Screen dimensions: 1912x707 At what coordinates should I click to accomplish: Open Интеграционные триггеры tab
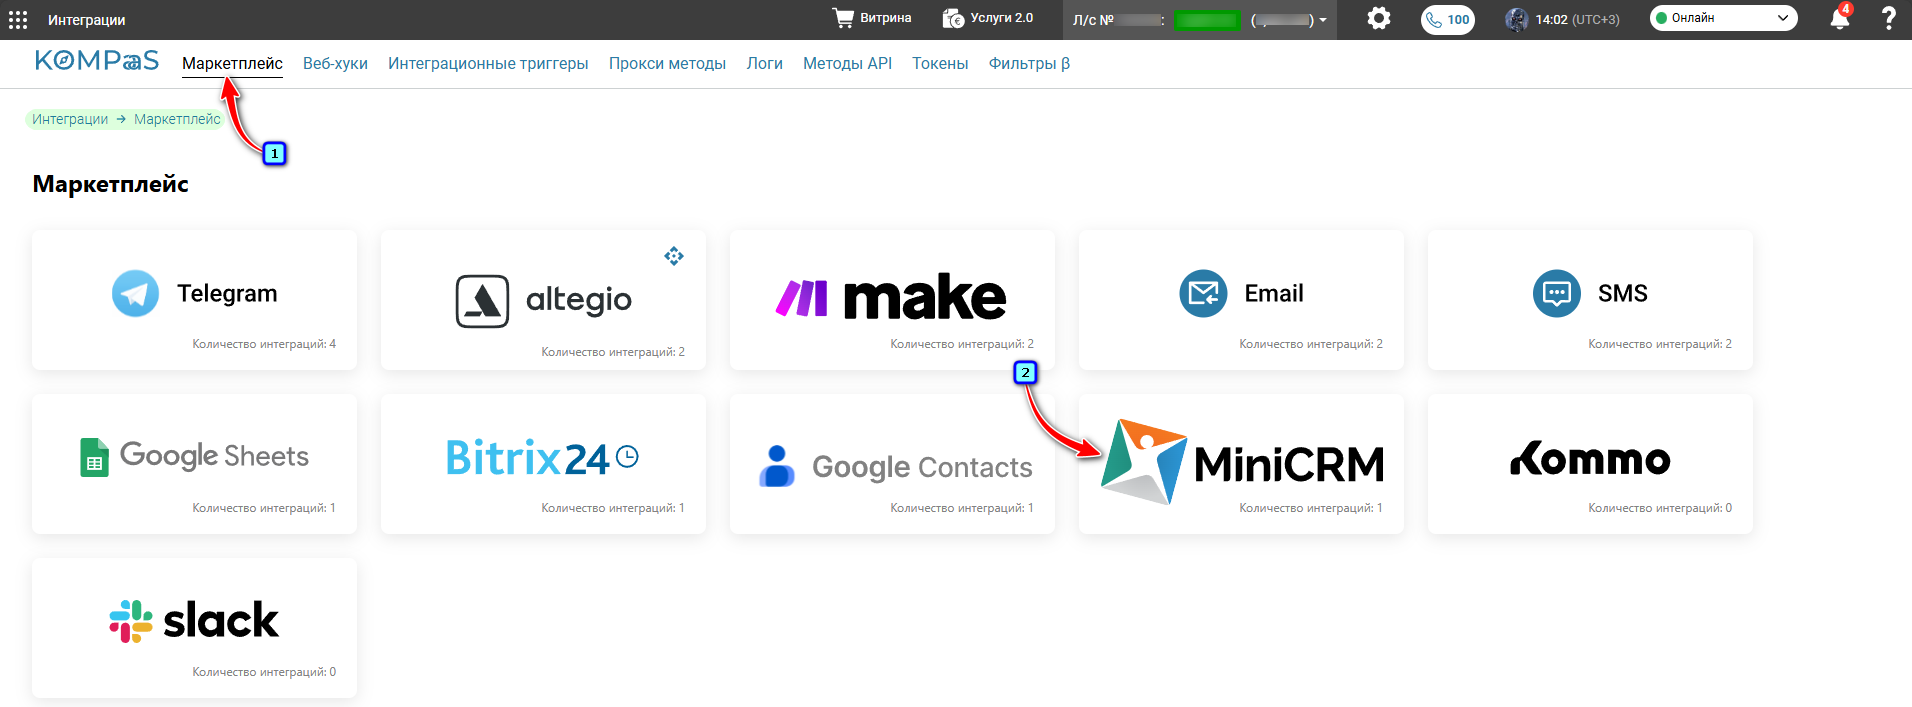[x=488, y=64]
